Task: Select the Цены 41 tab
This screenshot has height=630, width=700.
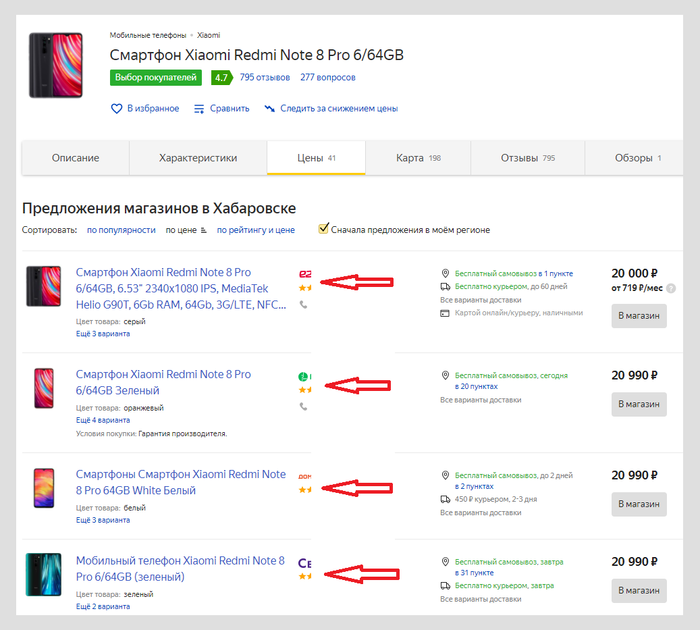Action: point(316,158)
